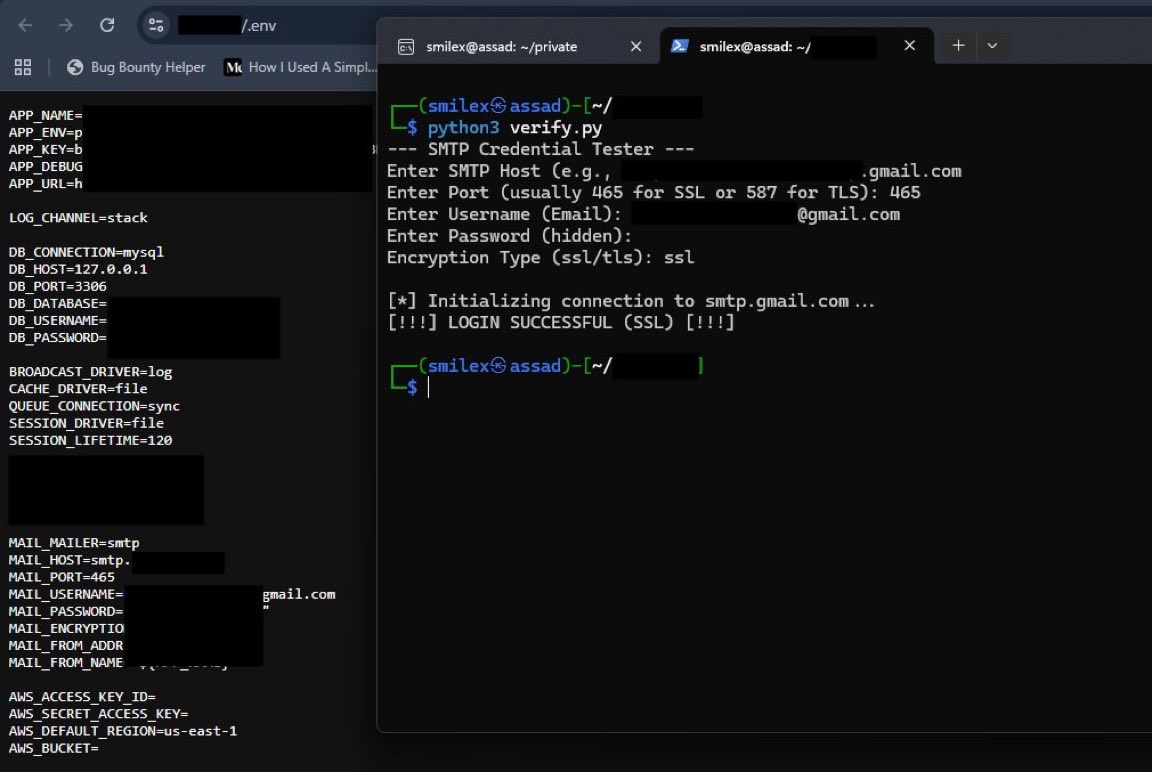
Task: Click 'CACHE_DRIVER=file' line
Action: click(x=78, y=389)
